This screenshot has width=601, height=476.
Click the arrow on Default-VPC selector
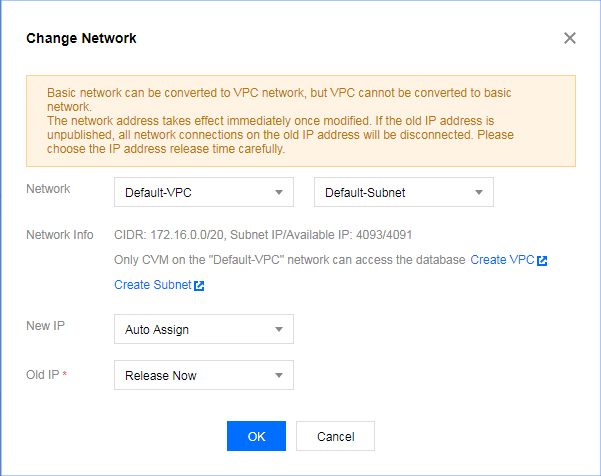pyautogui.click(x=278, y=192)
